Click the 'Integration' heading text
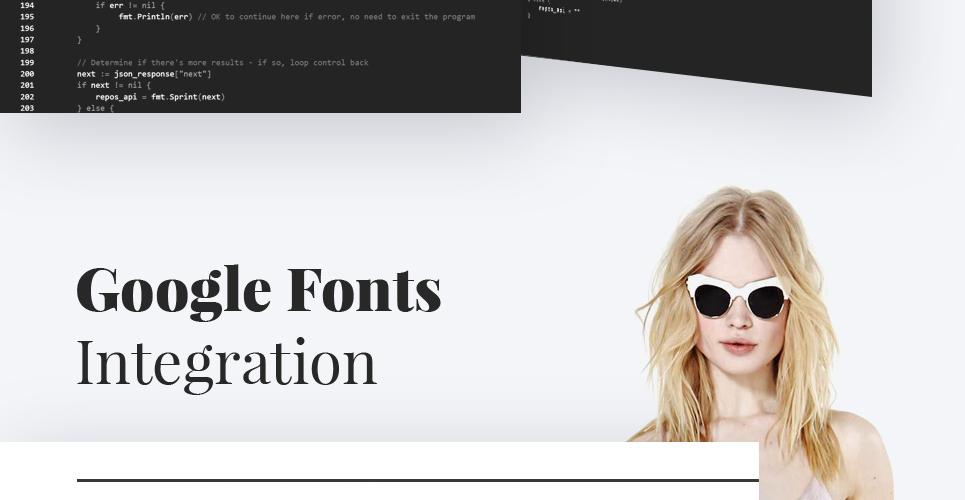The height and width of the screenshot is (500, 965). point(226,365)
